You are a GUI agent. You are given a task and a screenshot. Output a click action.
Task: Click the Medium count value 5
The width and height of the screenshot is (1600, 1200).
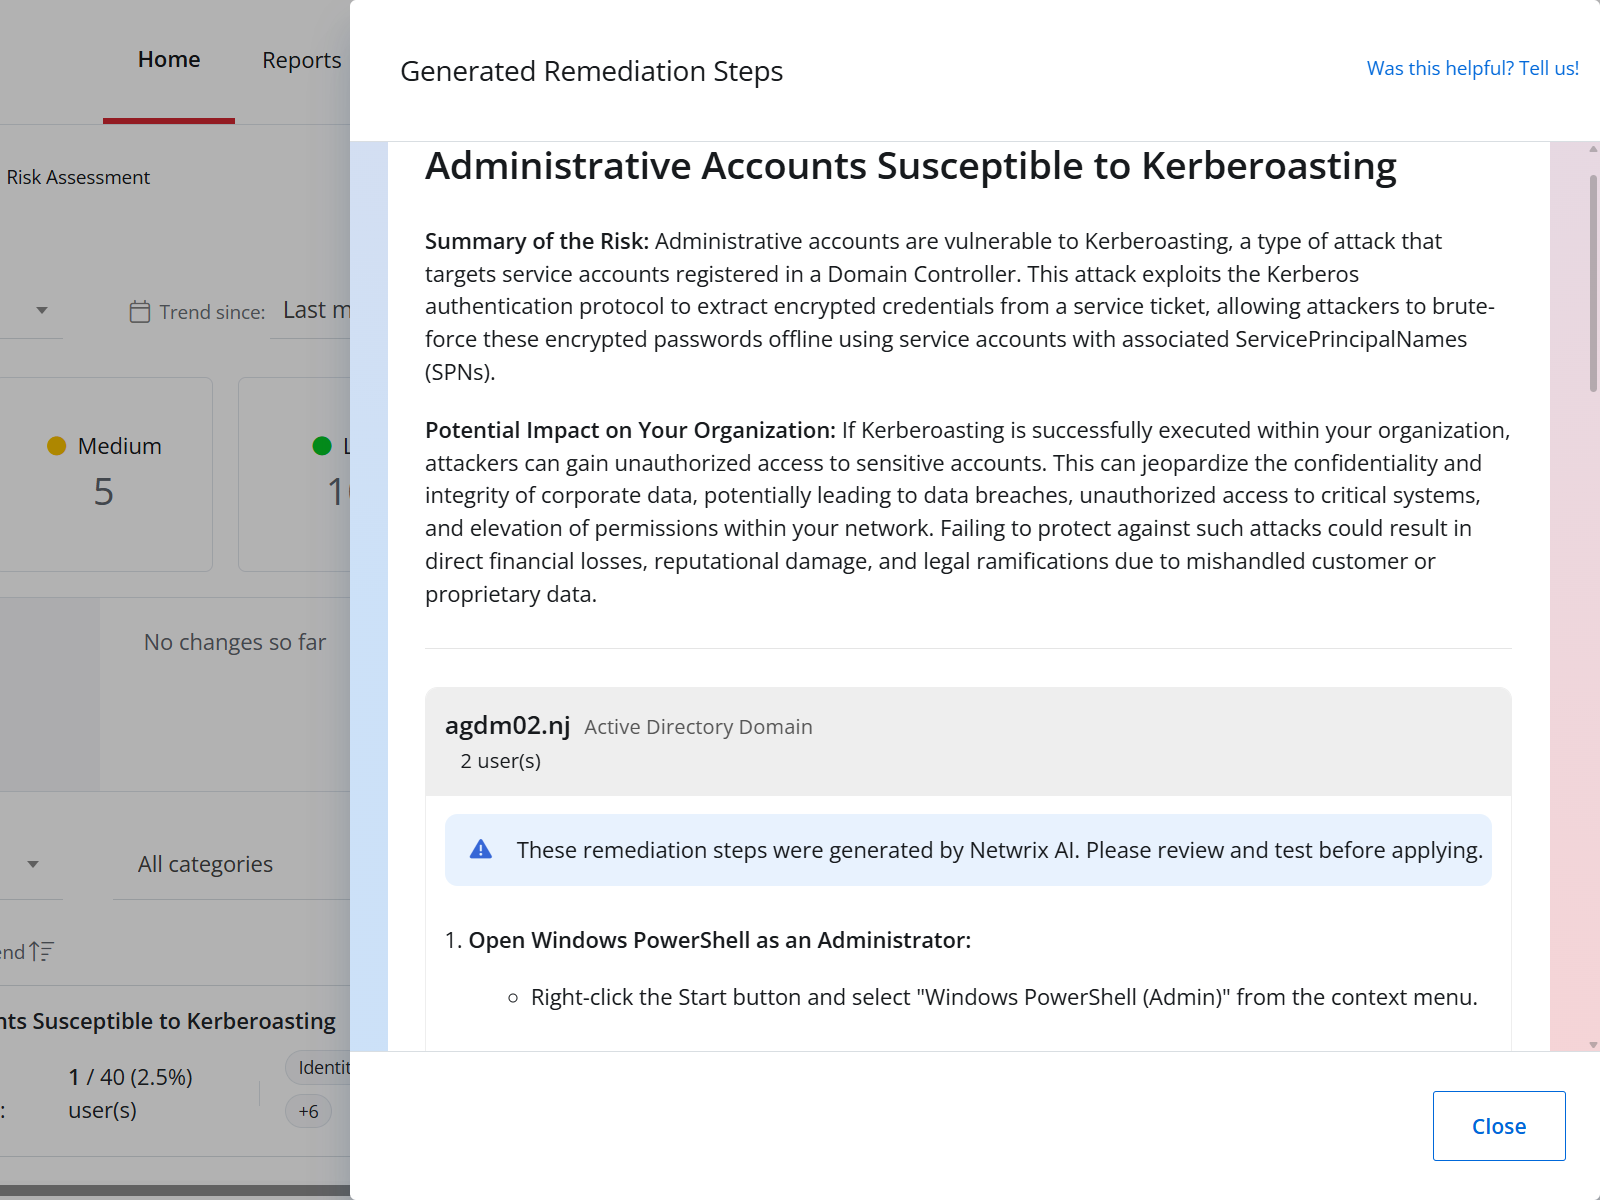[104, 492]
